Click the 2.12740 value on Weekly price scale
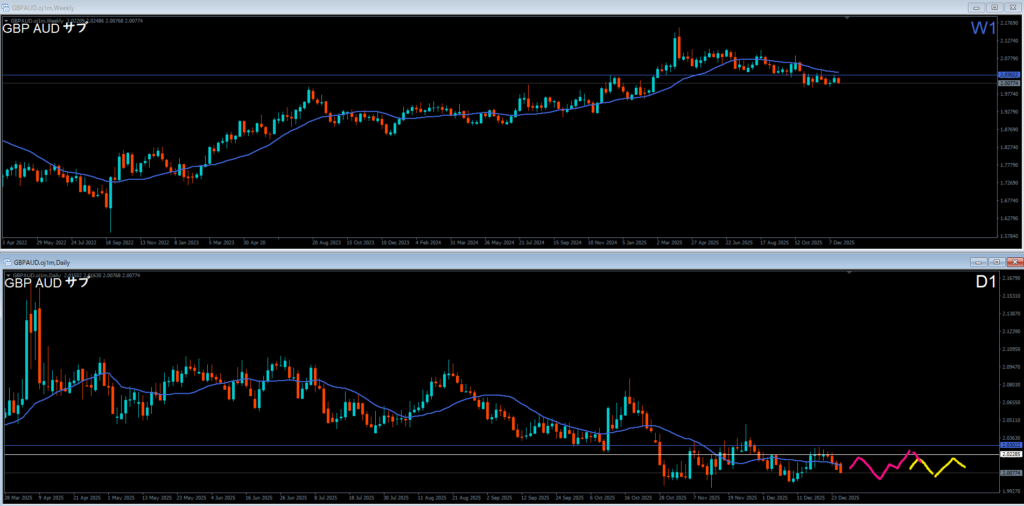This screenshot has width=1024, height=506. click(x=1010, y=40)
